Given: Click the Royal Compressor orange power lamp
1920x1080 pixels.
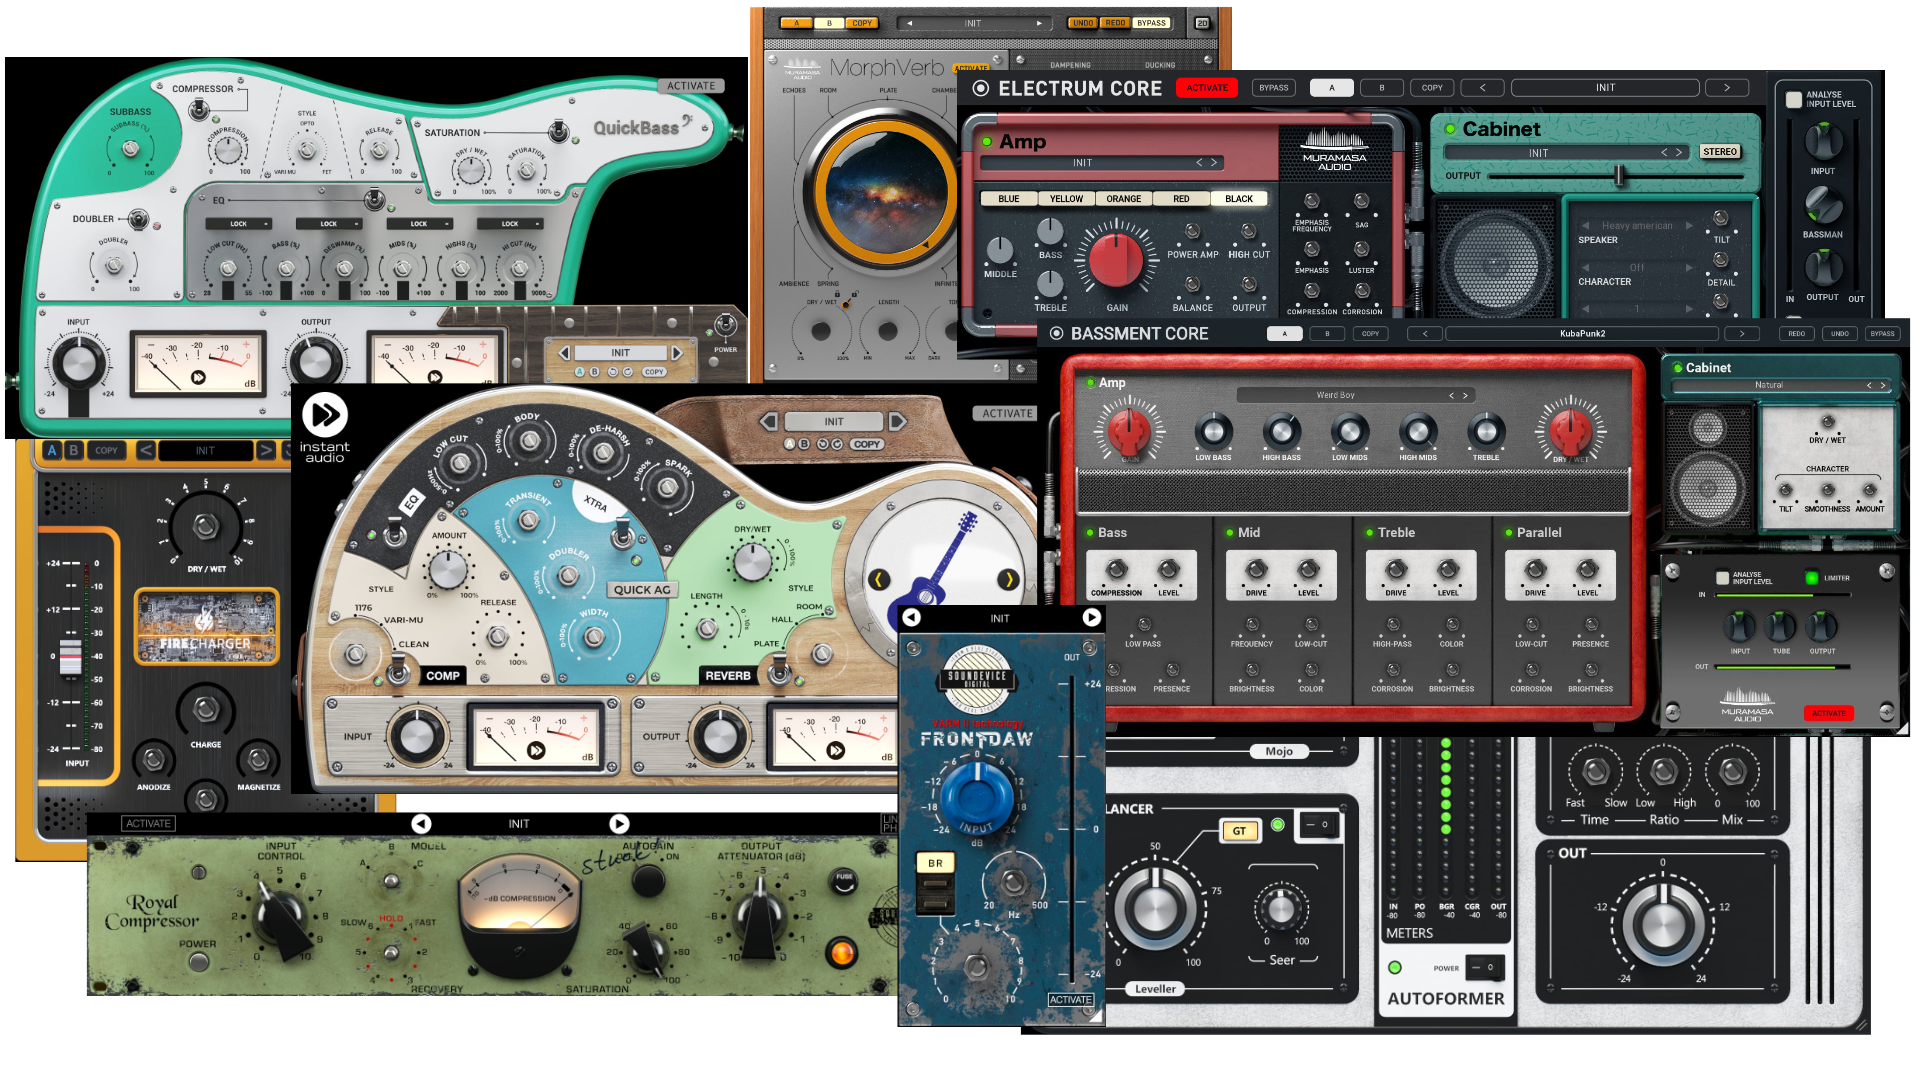Looking at the screenshot, I should 843,953.
